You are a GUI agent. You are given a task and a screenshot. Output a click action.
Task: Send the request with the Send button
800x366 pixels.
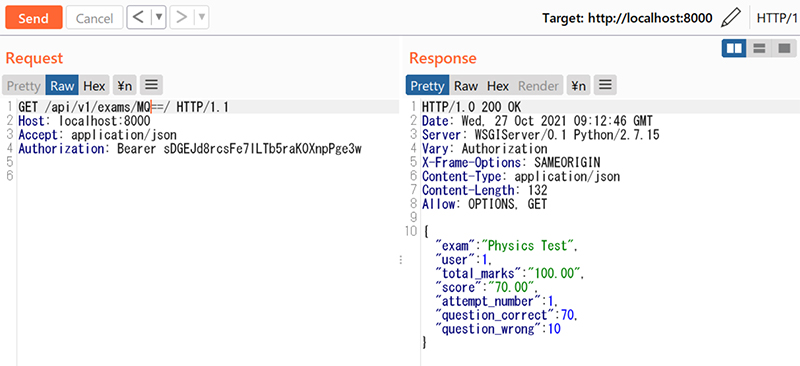(x=34, y=18)
